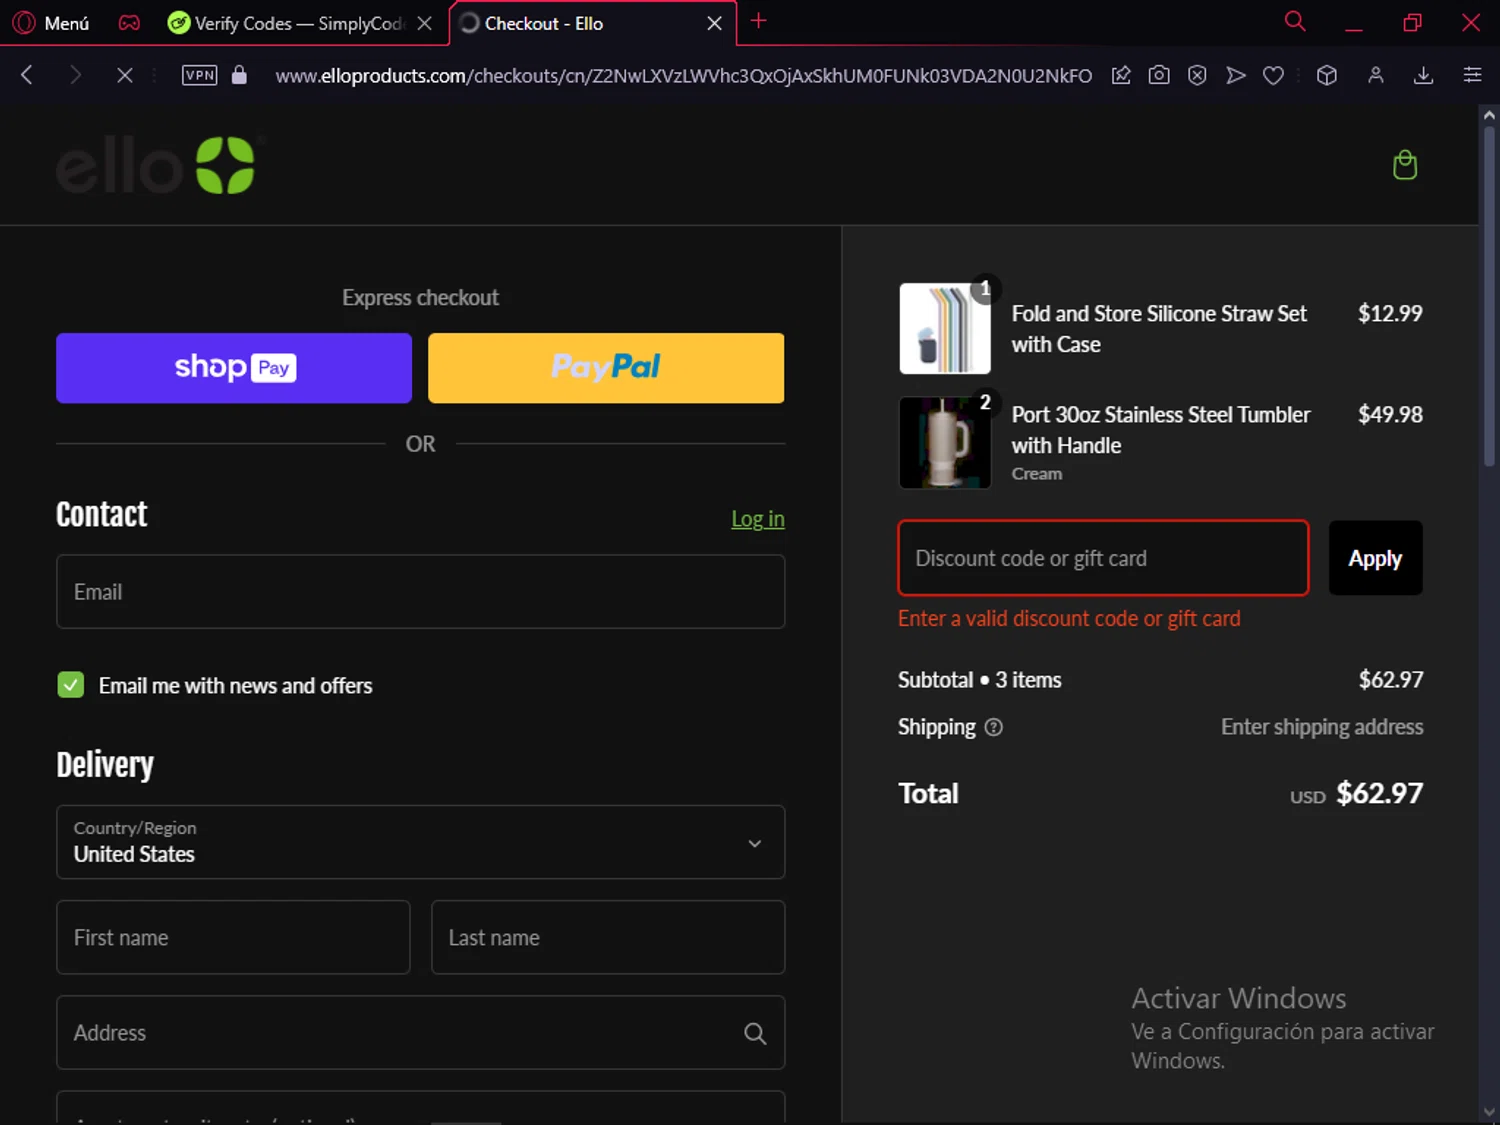The image size is (1500, 1125).
Task: Open the tab search magnifier icon
Action: (1295, 21)
